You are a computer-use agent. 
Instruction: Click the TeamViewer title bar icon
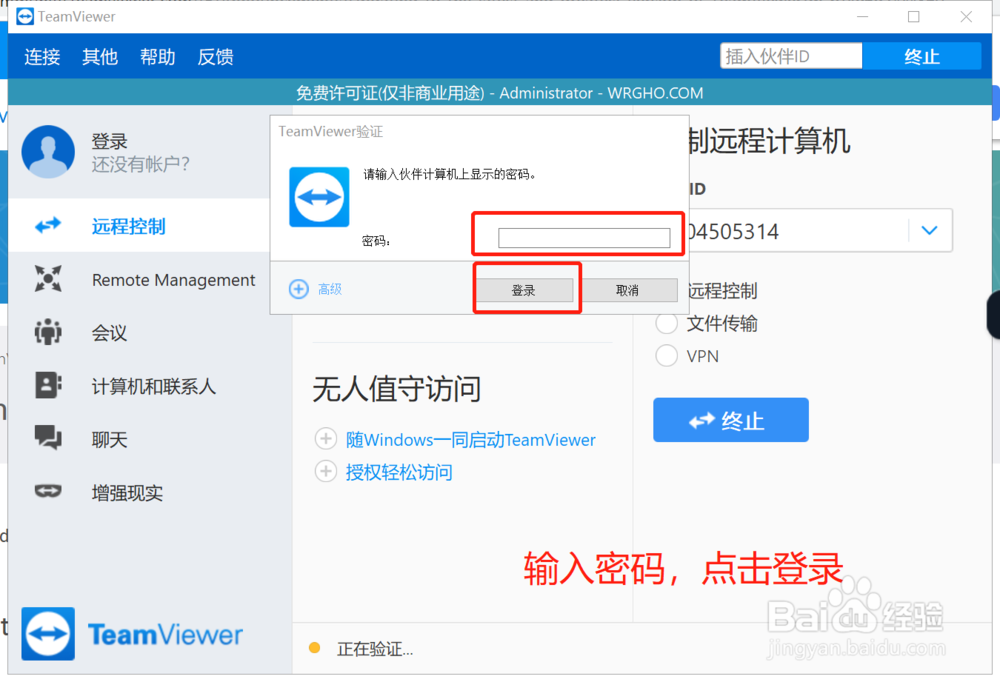pyautogui.click(x=25, y=16)
